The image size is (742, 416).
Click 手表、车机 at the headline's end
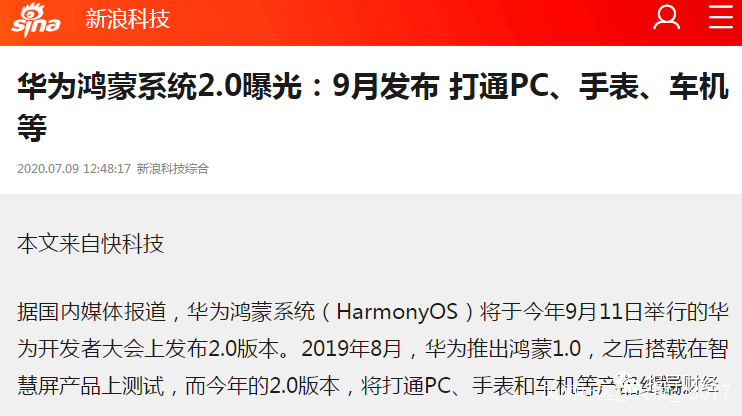[654, 87]
